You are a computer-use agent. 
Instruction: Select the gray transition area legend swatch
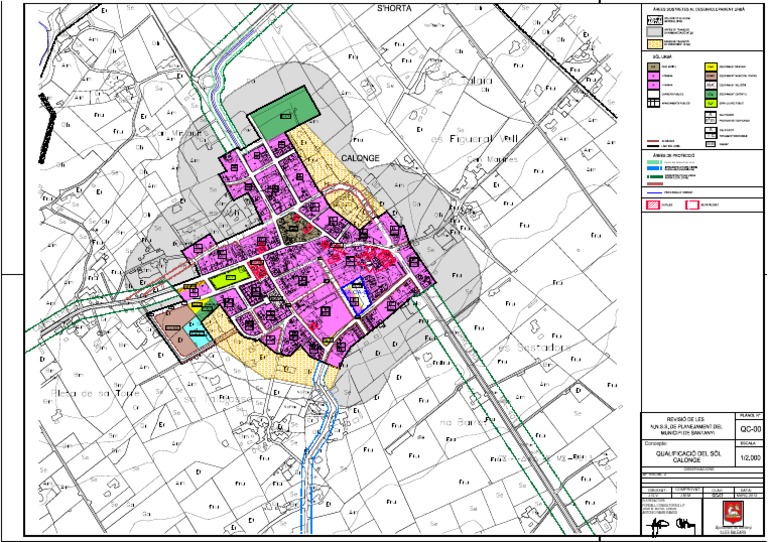654,31
